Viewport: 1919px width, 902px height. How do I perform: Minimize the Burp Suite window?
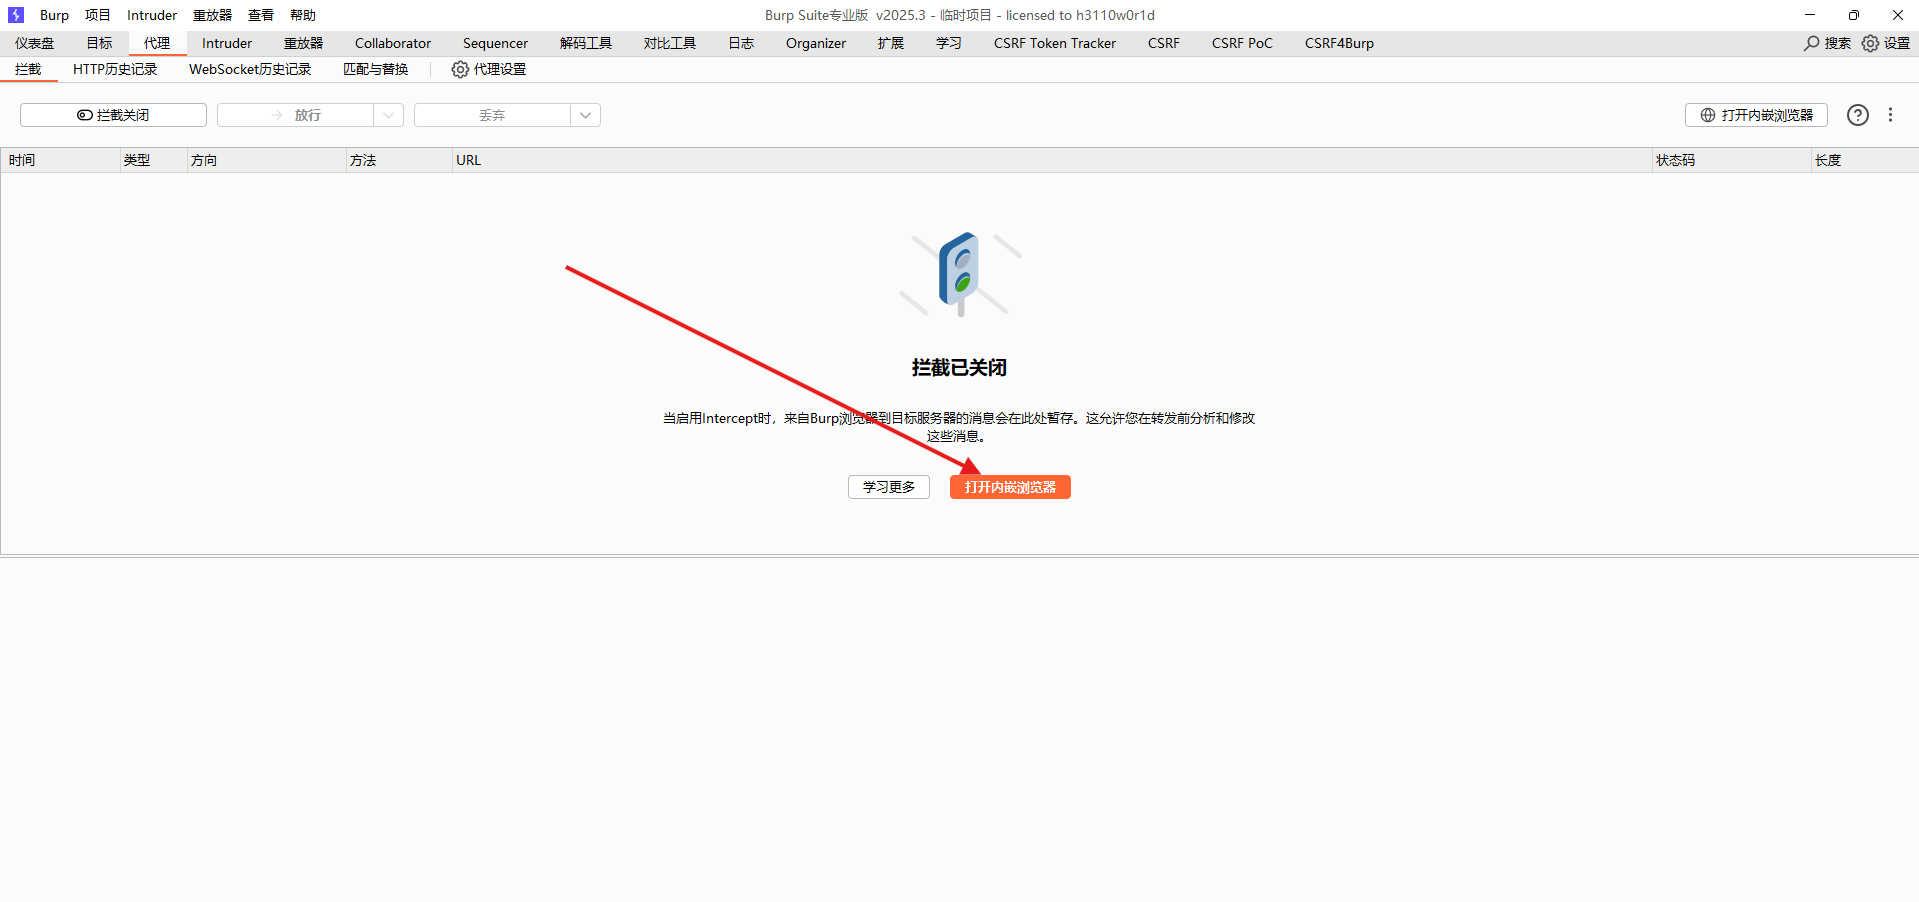pyautogui.click(x=1810, y=15)
